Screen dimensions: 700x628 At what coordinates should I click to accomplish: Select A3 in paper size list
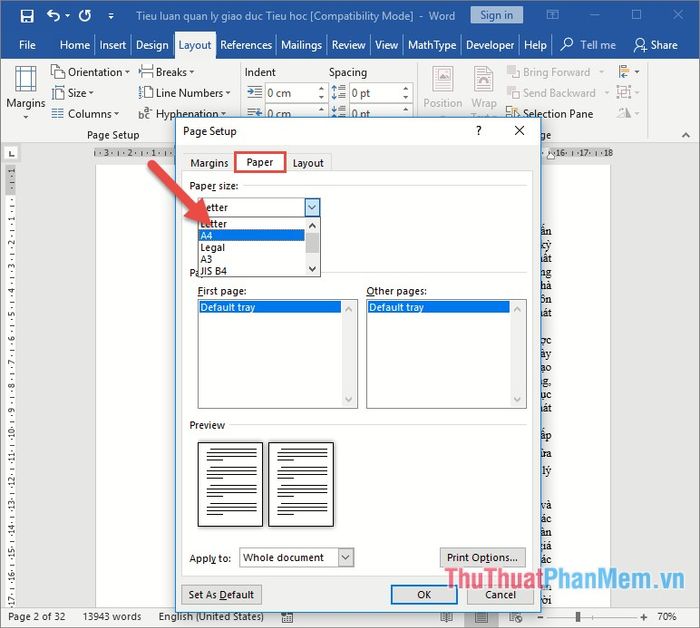point(251,259)
